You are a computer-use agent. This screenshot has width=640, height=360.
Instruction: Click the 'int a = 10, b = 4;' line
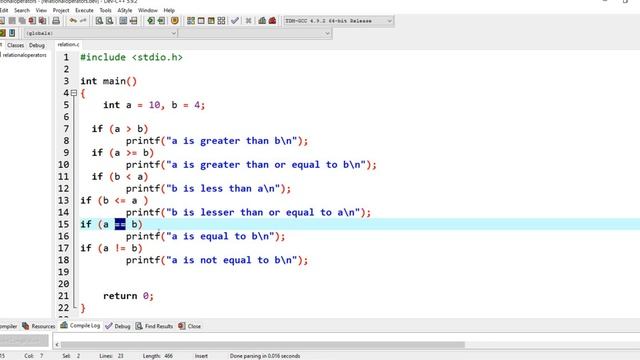[x=154, y=105]
